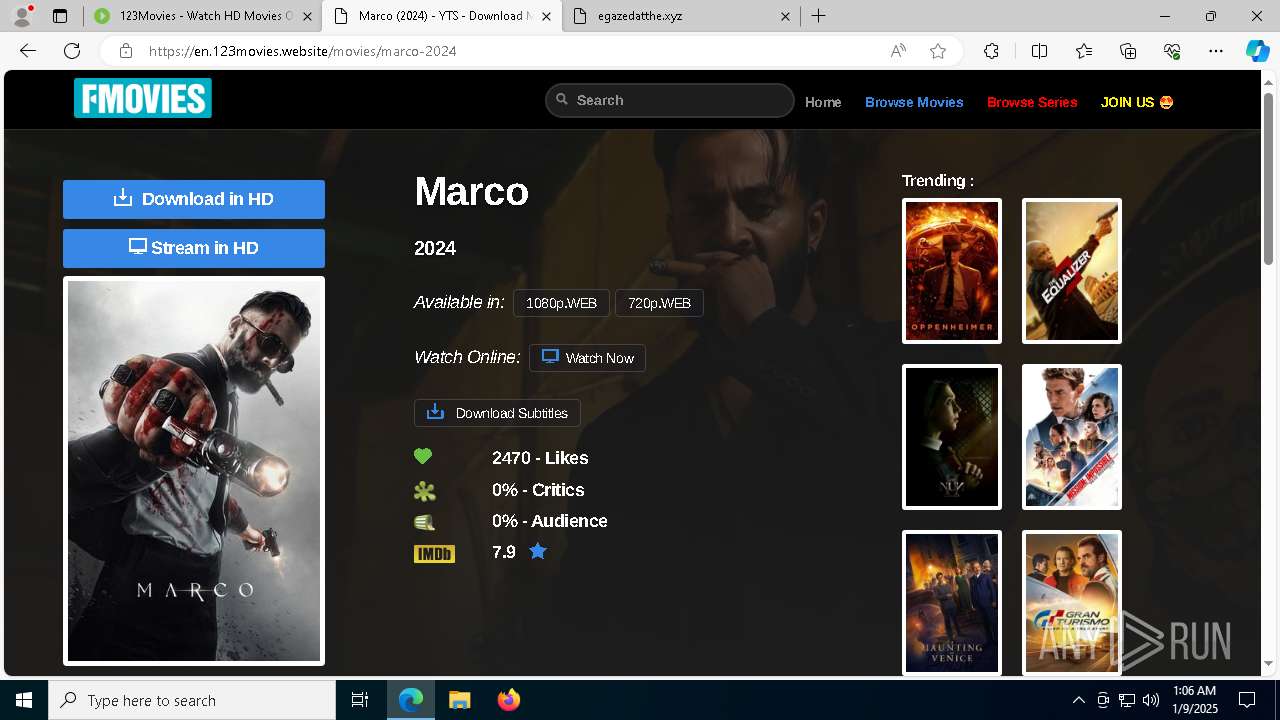This screenshot has width=1280, height=720.
Task: Open the volume control in the system tray
Action: point(1151,700)
